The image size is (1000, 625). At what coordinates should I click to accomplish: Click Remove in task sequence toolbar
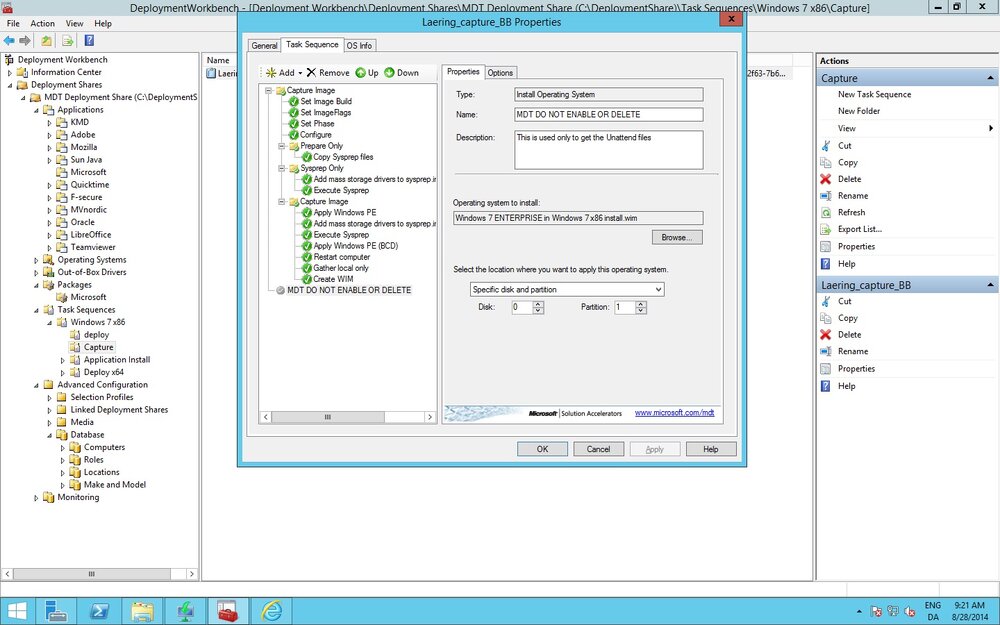pyautogui.click(x=328, y=73)
